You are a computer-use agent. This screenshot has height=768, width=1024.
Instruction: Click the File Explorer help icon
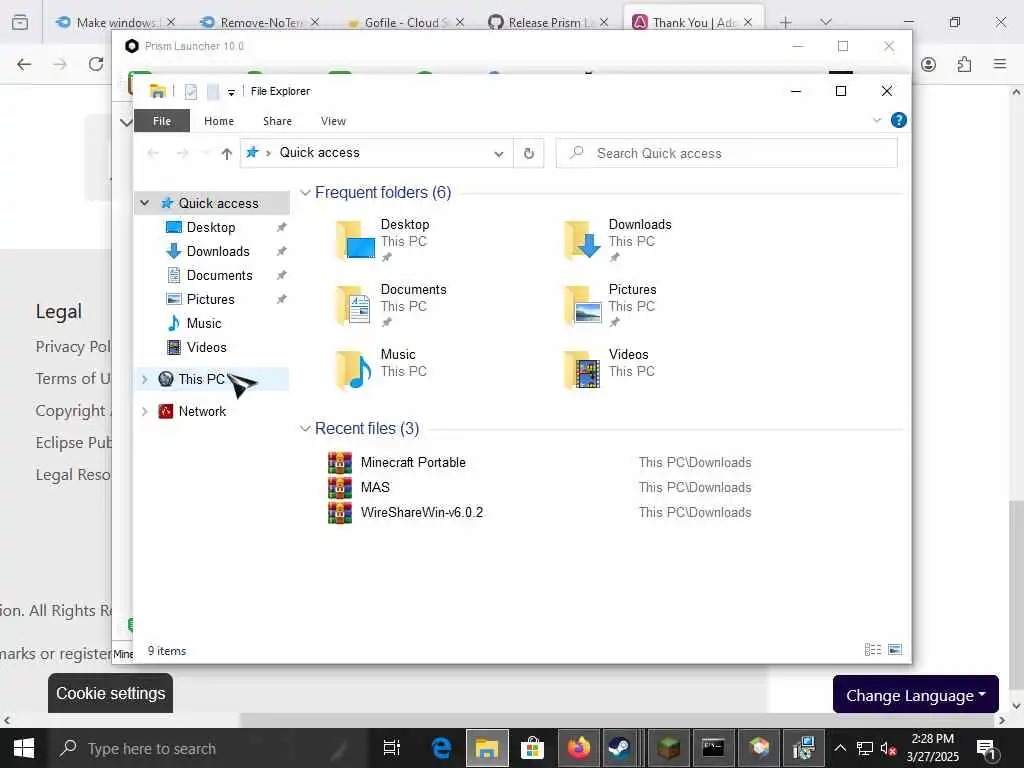tap(899, 120)
